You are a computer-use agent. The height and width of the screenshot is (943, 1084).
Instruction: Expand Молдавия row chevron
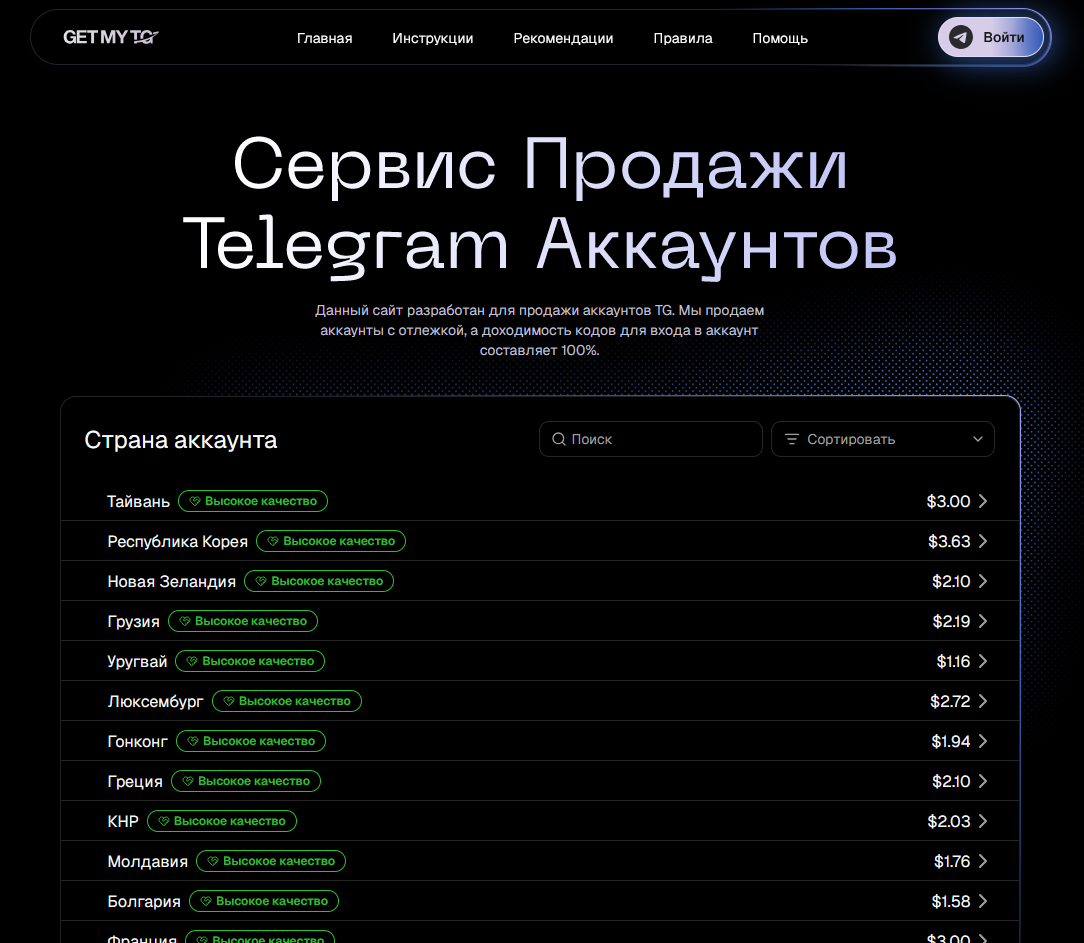point(983,861)
